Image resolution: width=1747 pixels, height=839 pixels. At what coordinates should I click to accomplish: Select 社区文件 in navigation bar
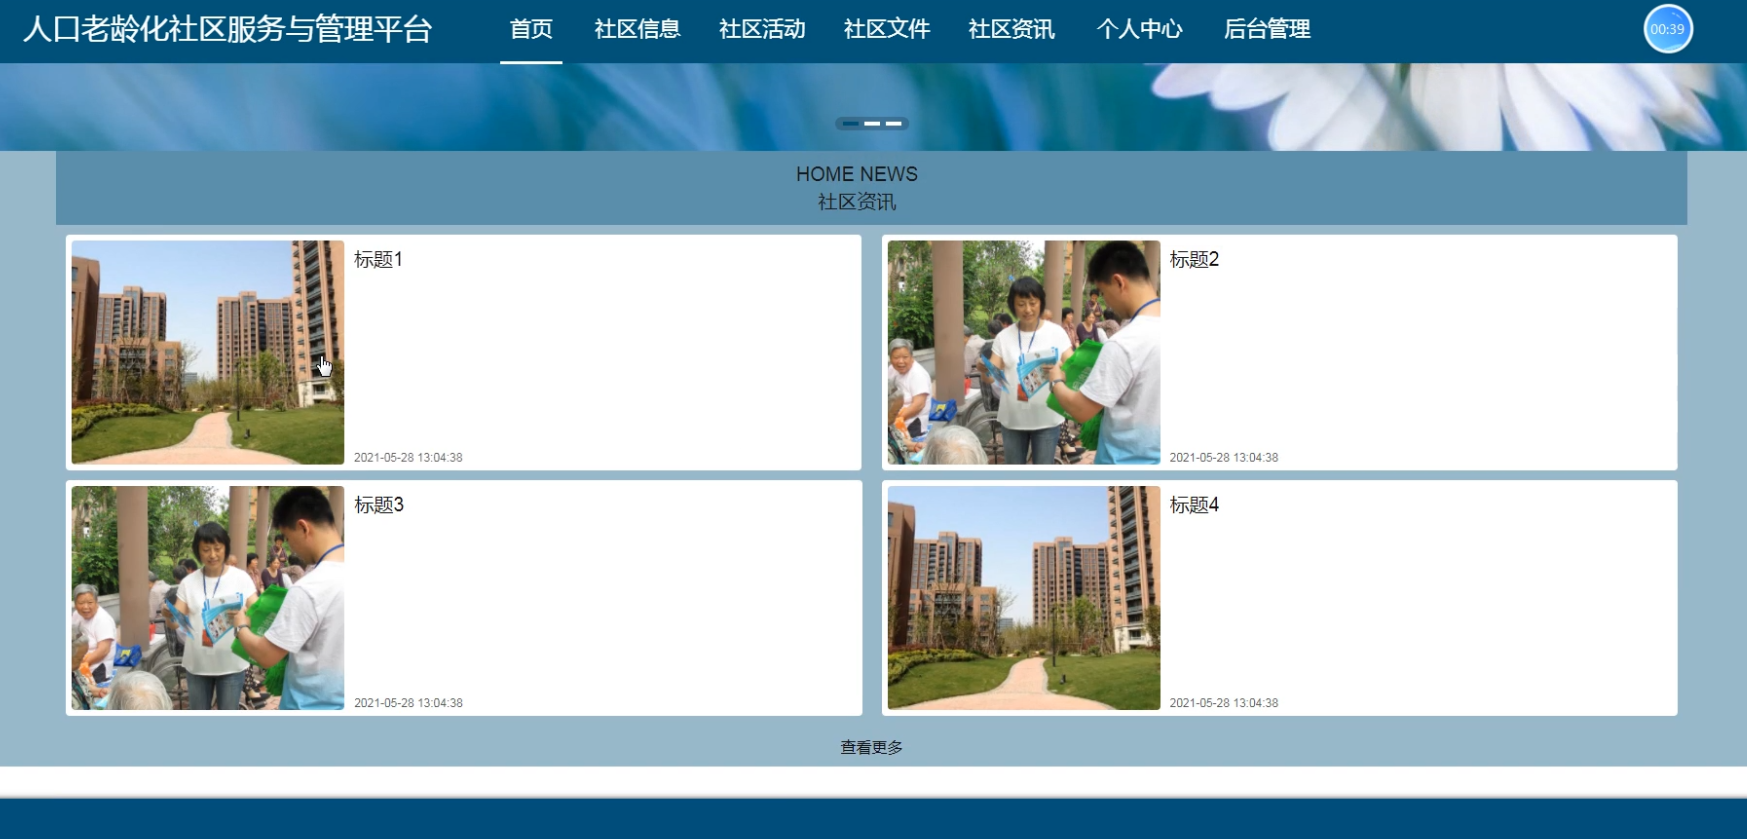pos(887,30)
